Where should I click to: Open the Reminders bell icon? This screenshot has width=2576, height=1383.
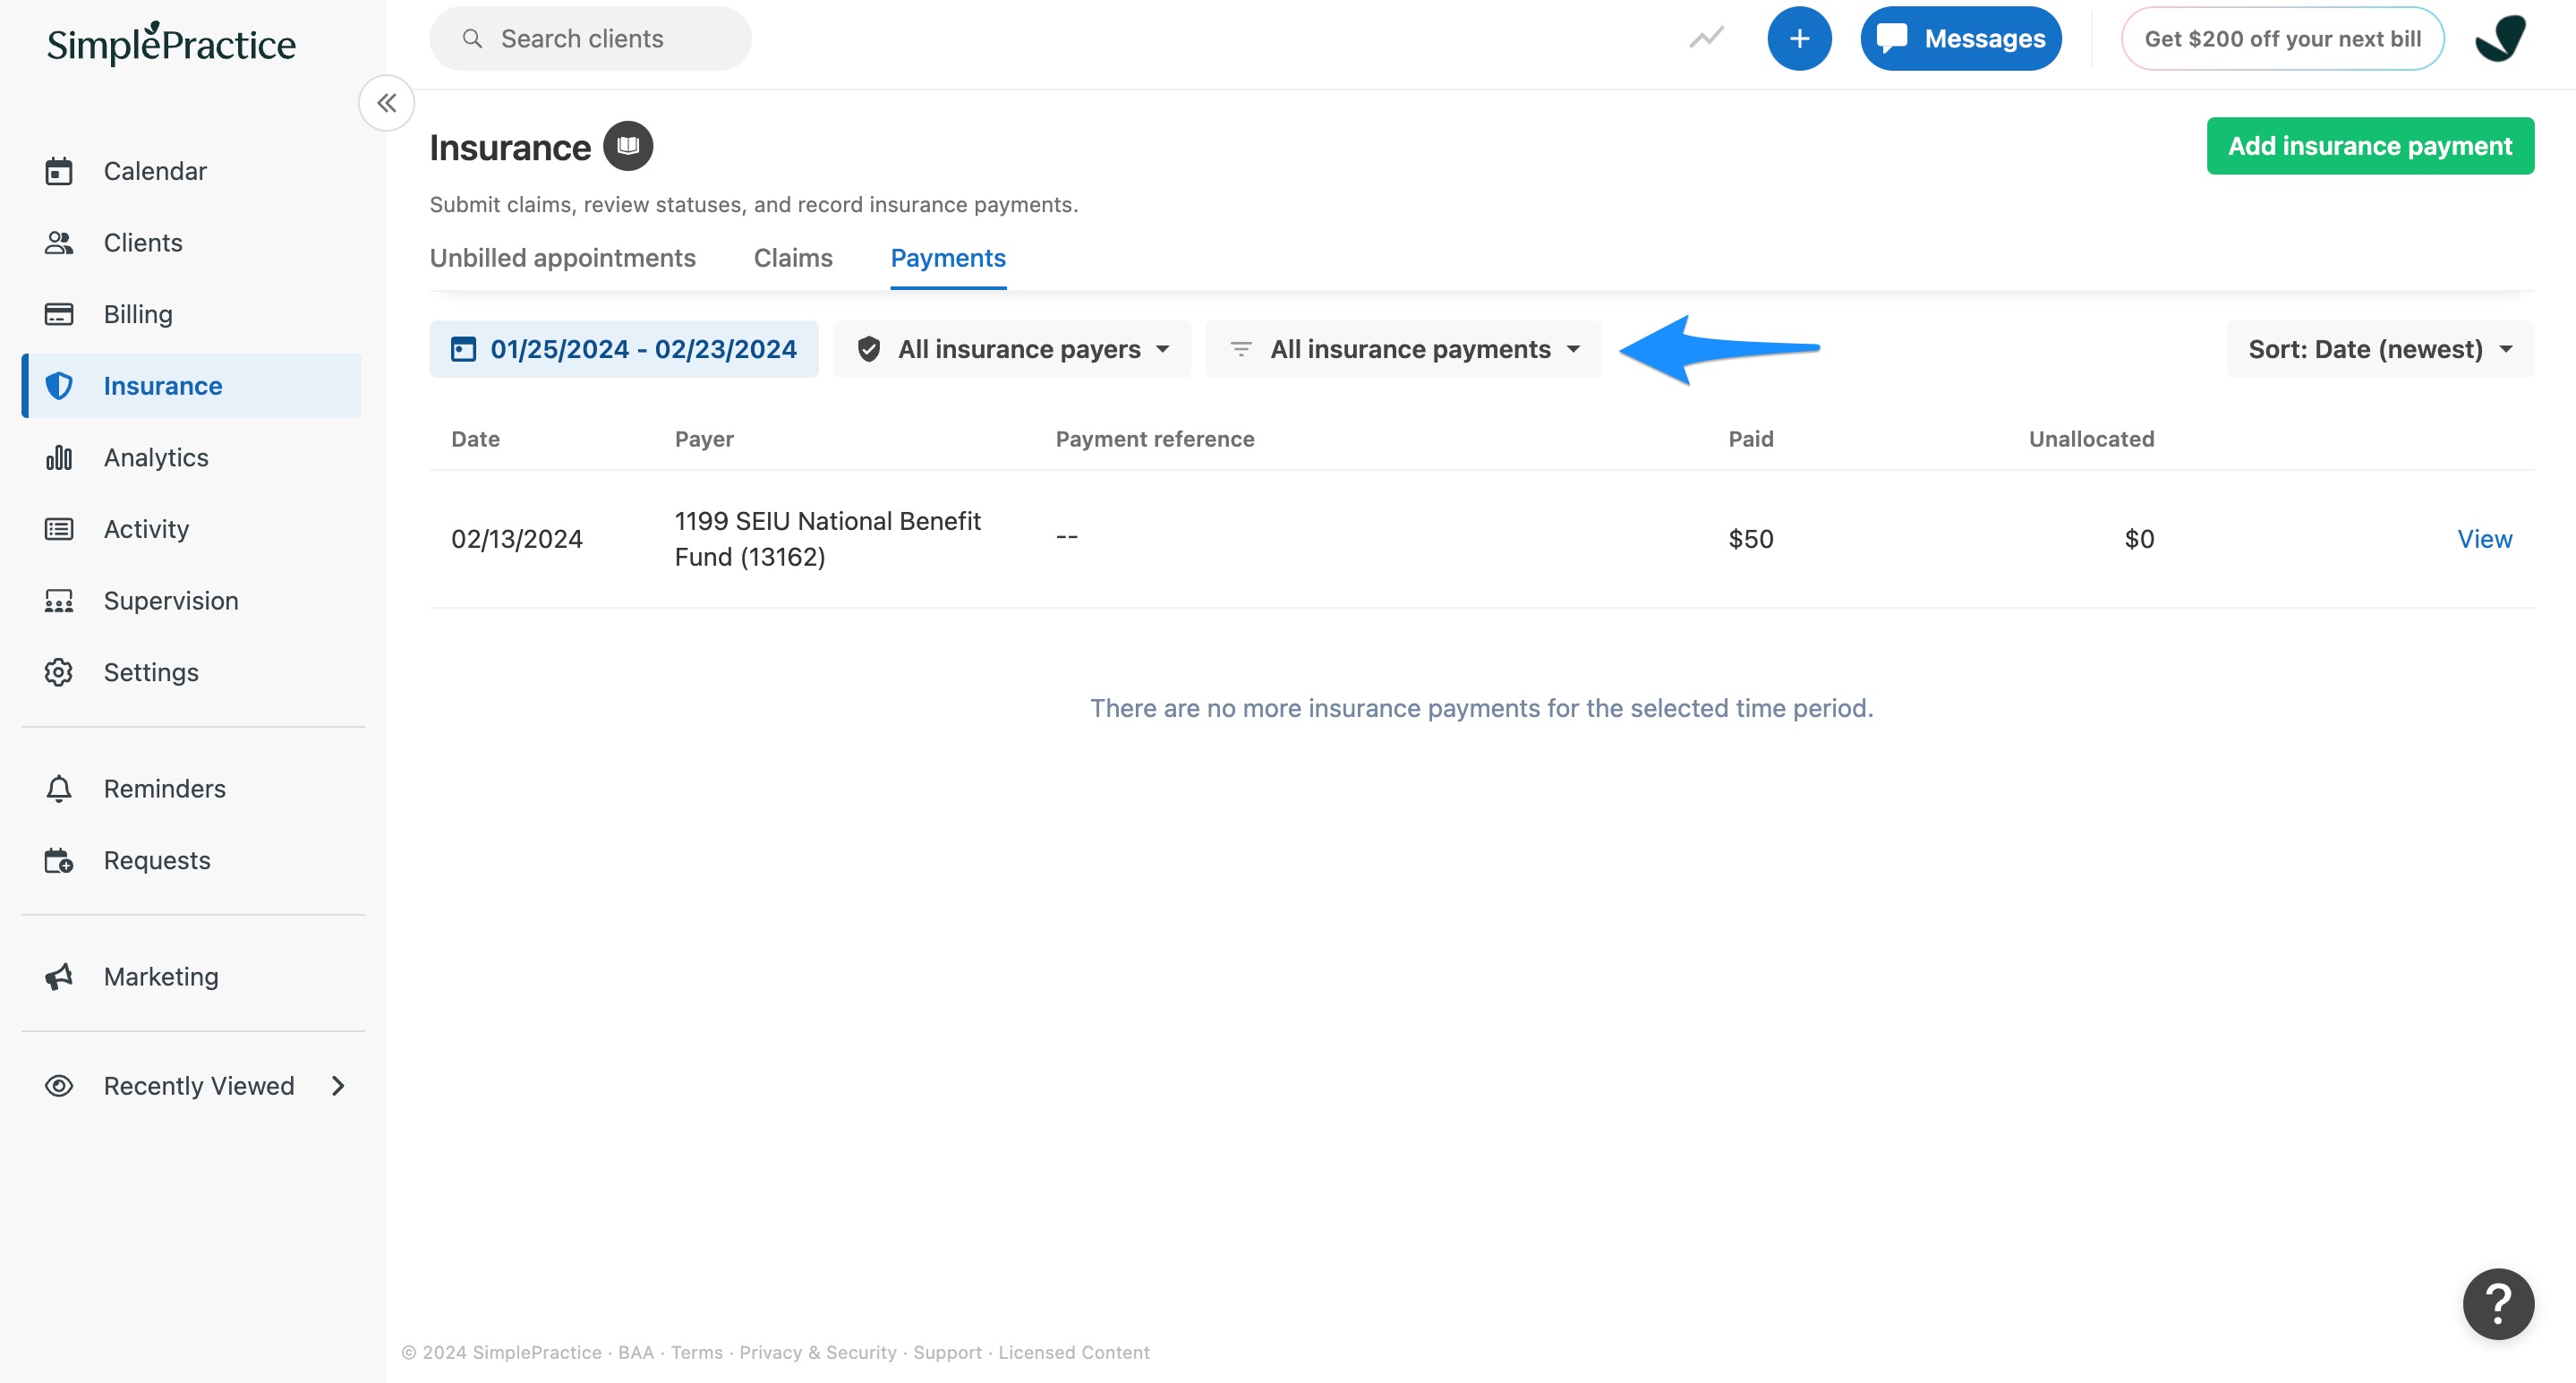pyautogui.click(x=59, y=789)
